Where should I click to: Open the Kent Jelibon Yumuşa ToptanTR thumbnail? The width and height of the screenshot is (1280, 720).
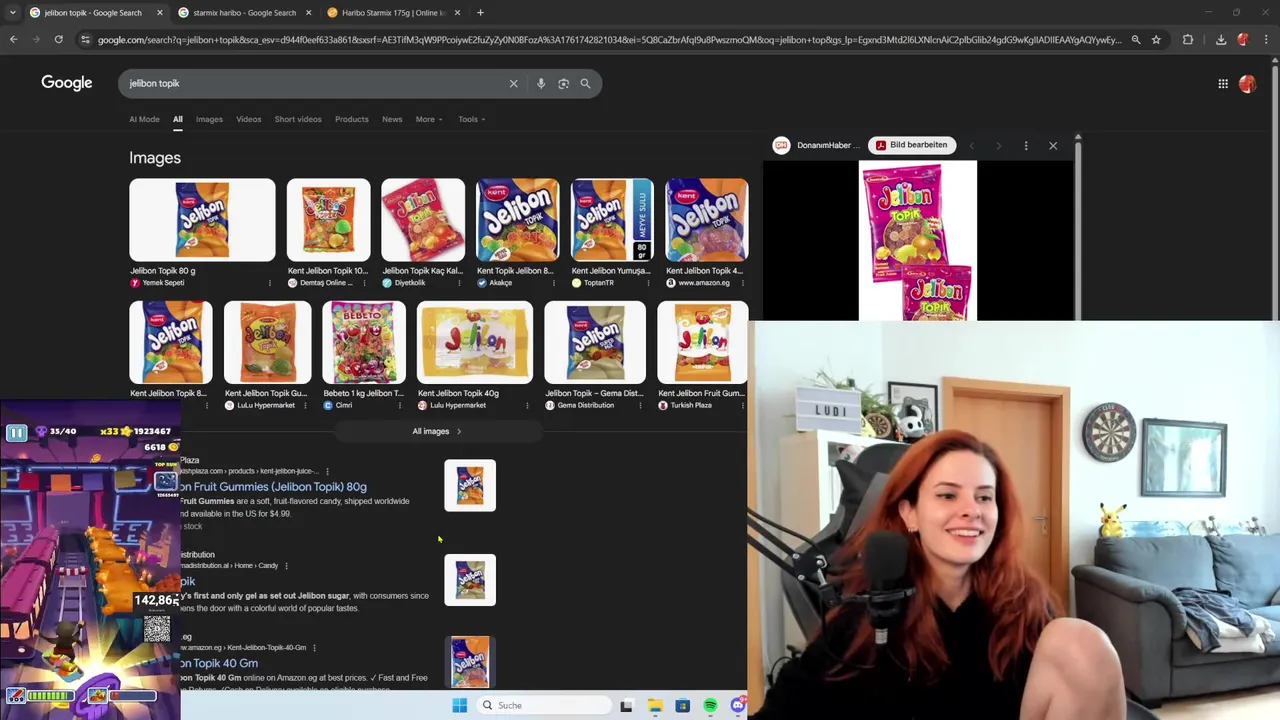point(612,221)
